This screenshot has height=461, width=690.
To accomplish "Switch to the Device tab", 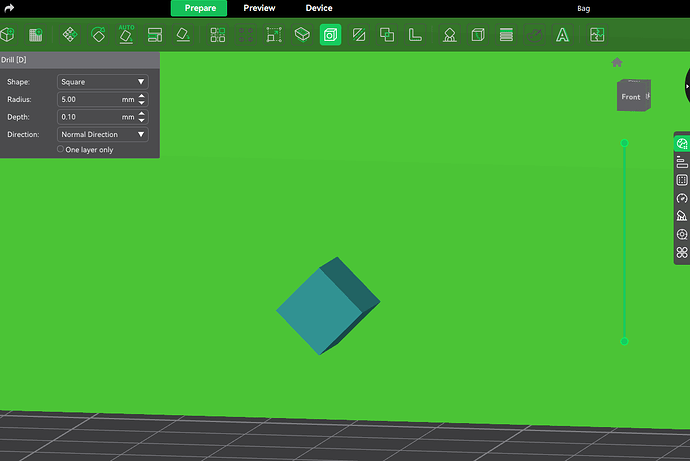I will coord(319,8).
